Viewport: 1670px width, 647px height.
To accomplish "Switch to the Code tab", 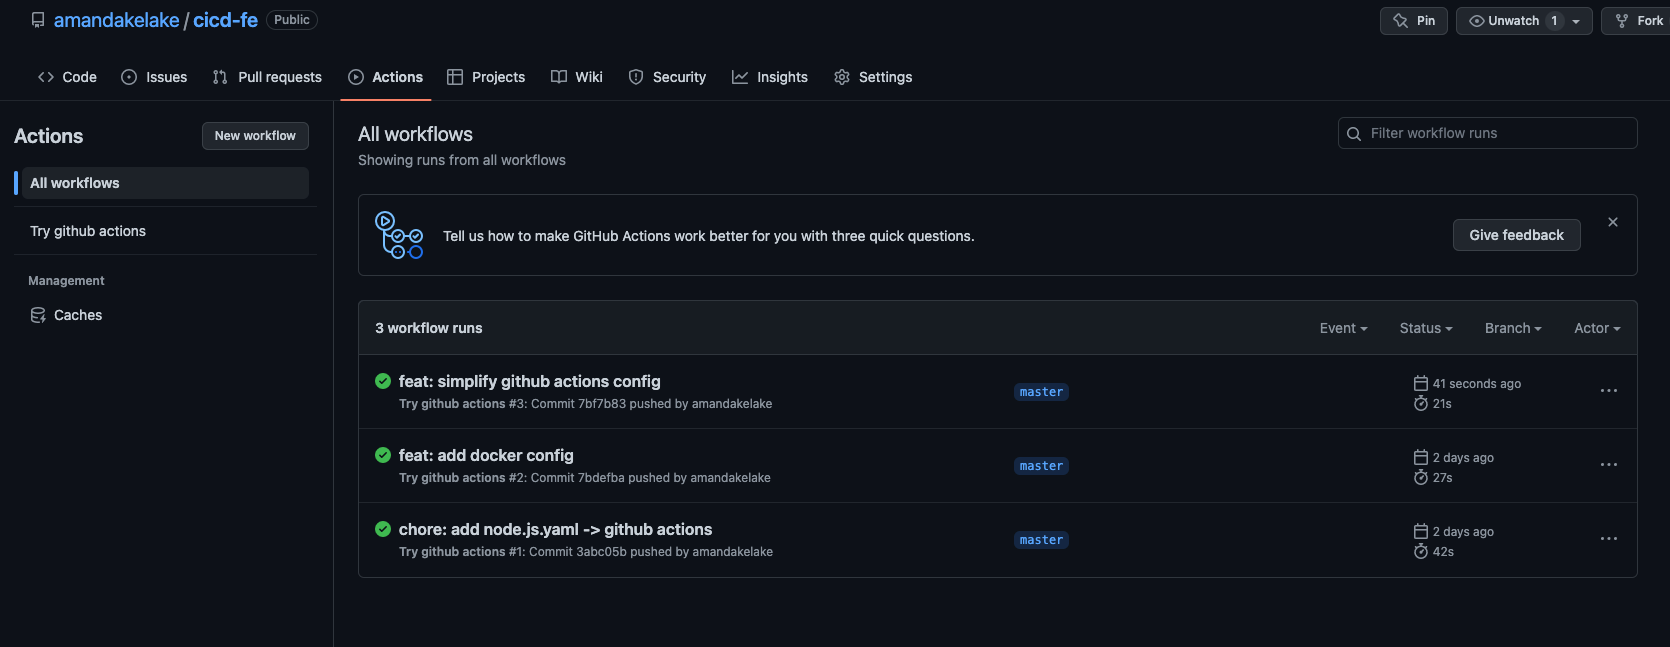I will click(67, 77).
